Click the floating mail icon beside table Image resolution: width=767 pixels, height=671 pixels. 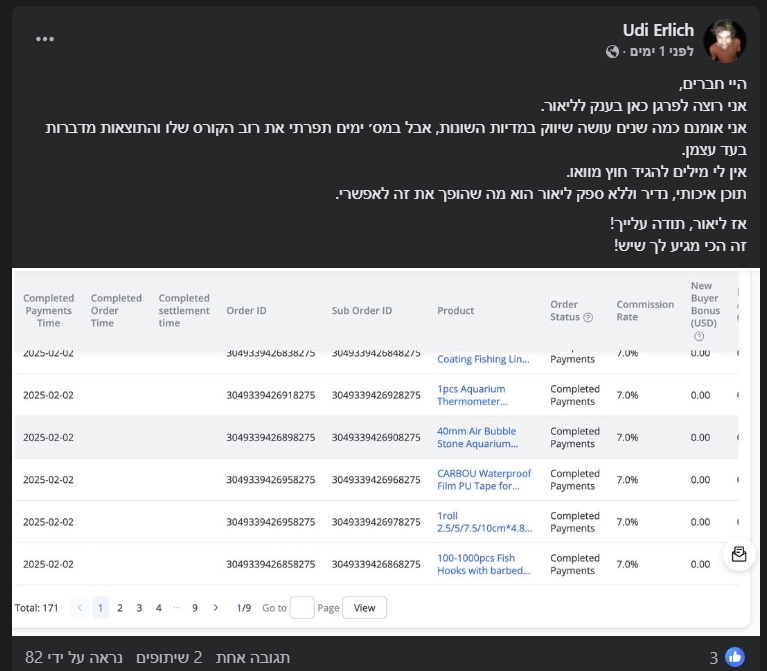click(x=739, y=554)
